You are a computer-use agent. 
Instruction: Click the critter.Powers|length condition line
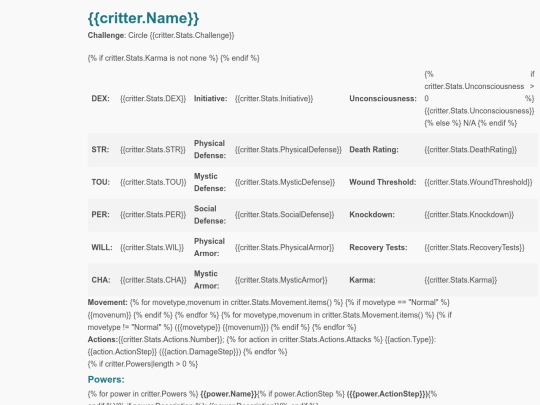coord(143,364)
